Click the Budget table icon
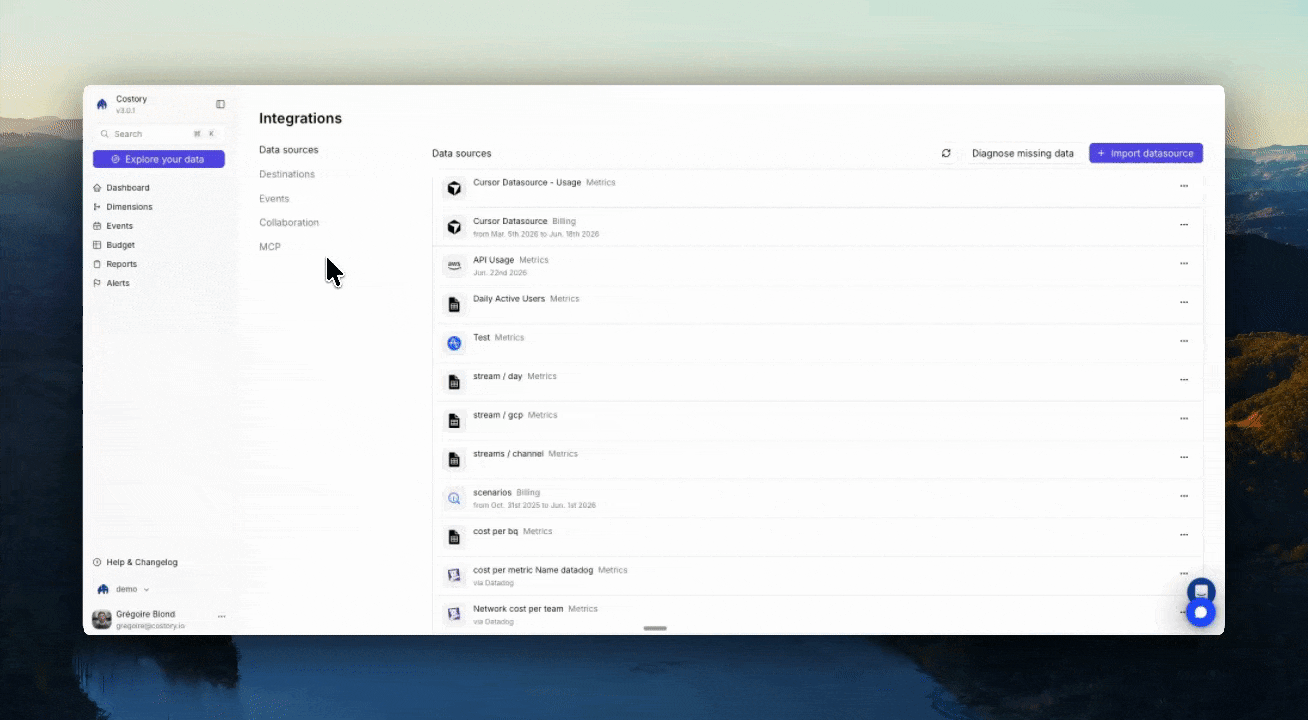This screenshot has width=1308, height=720. [97, 245]
